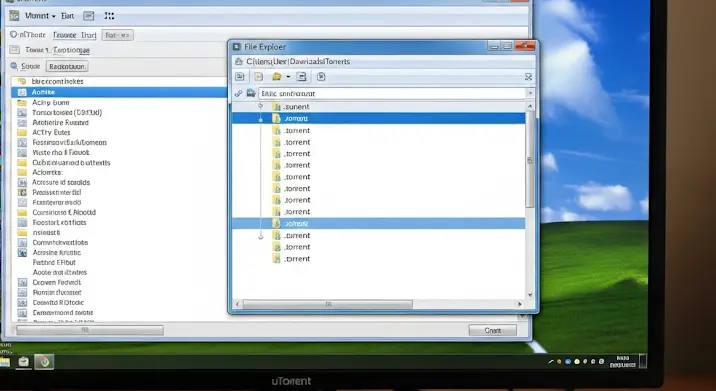Click the scroll-up arrow of File Explorer's file list
716x391 pixels.
pos(530,106)
